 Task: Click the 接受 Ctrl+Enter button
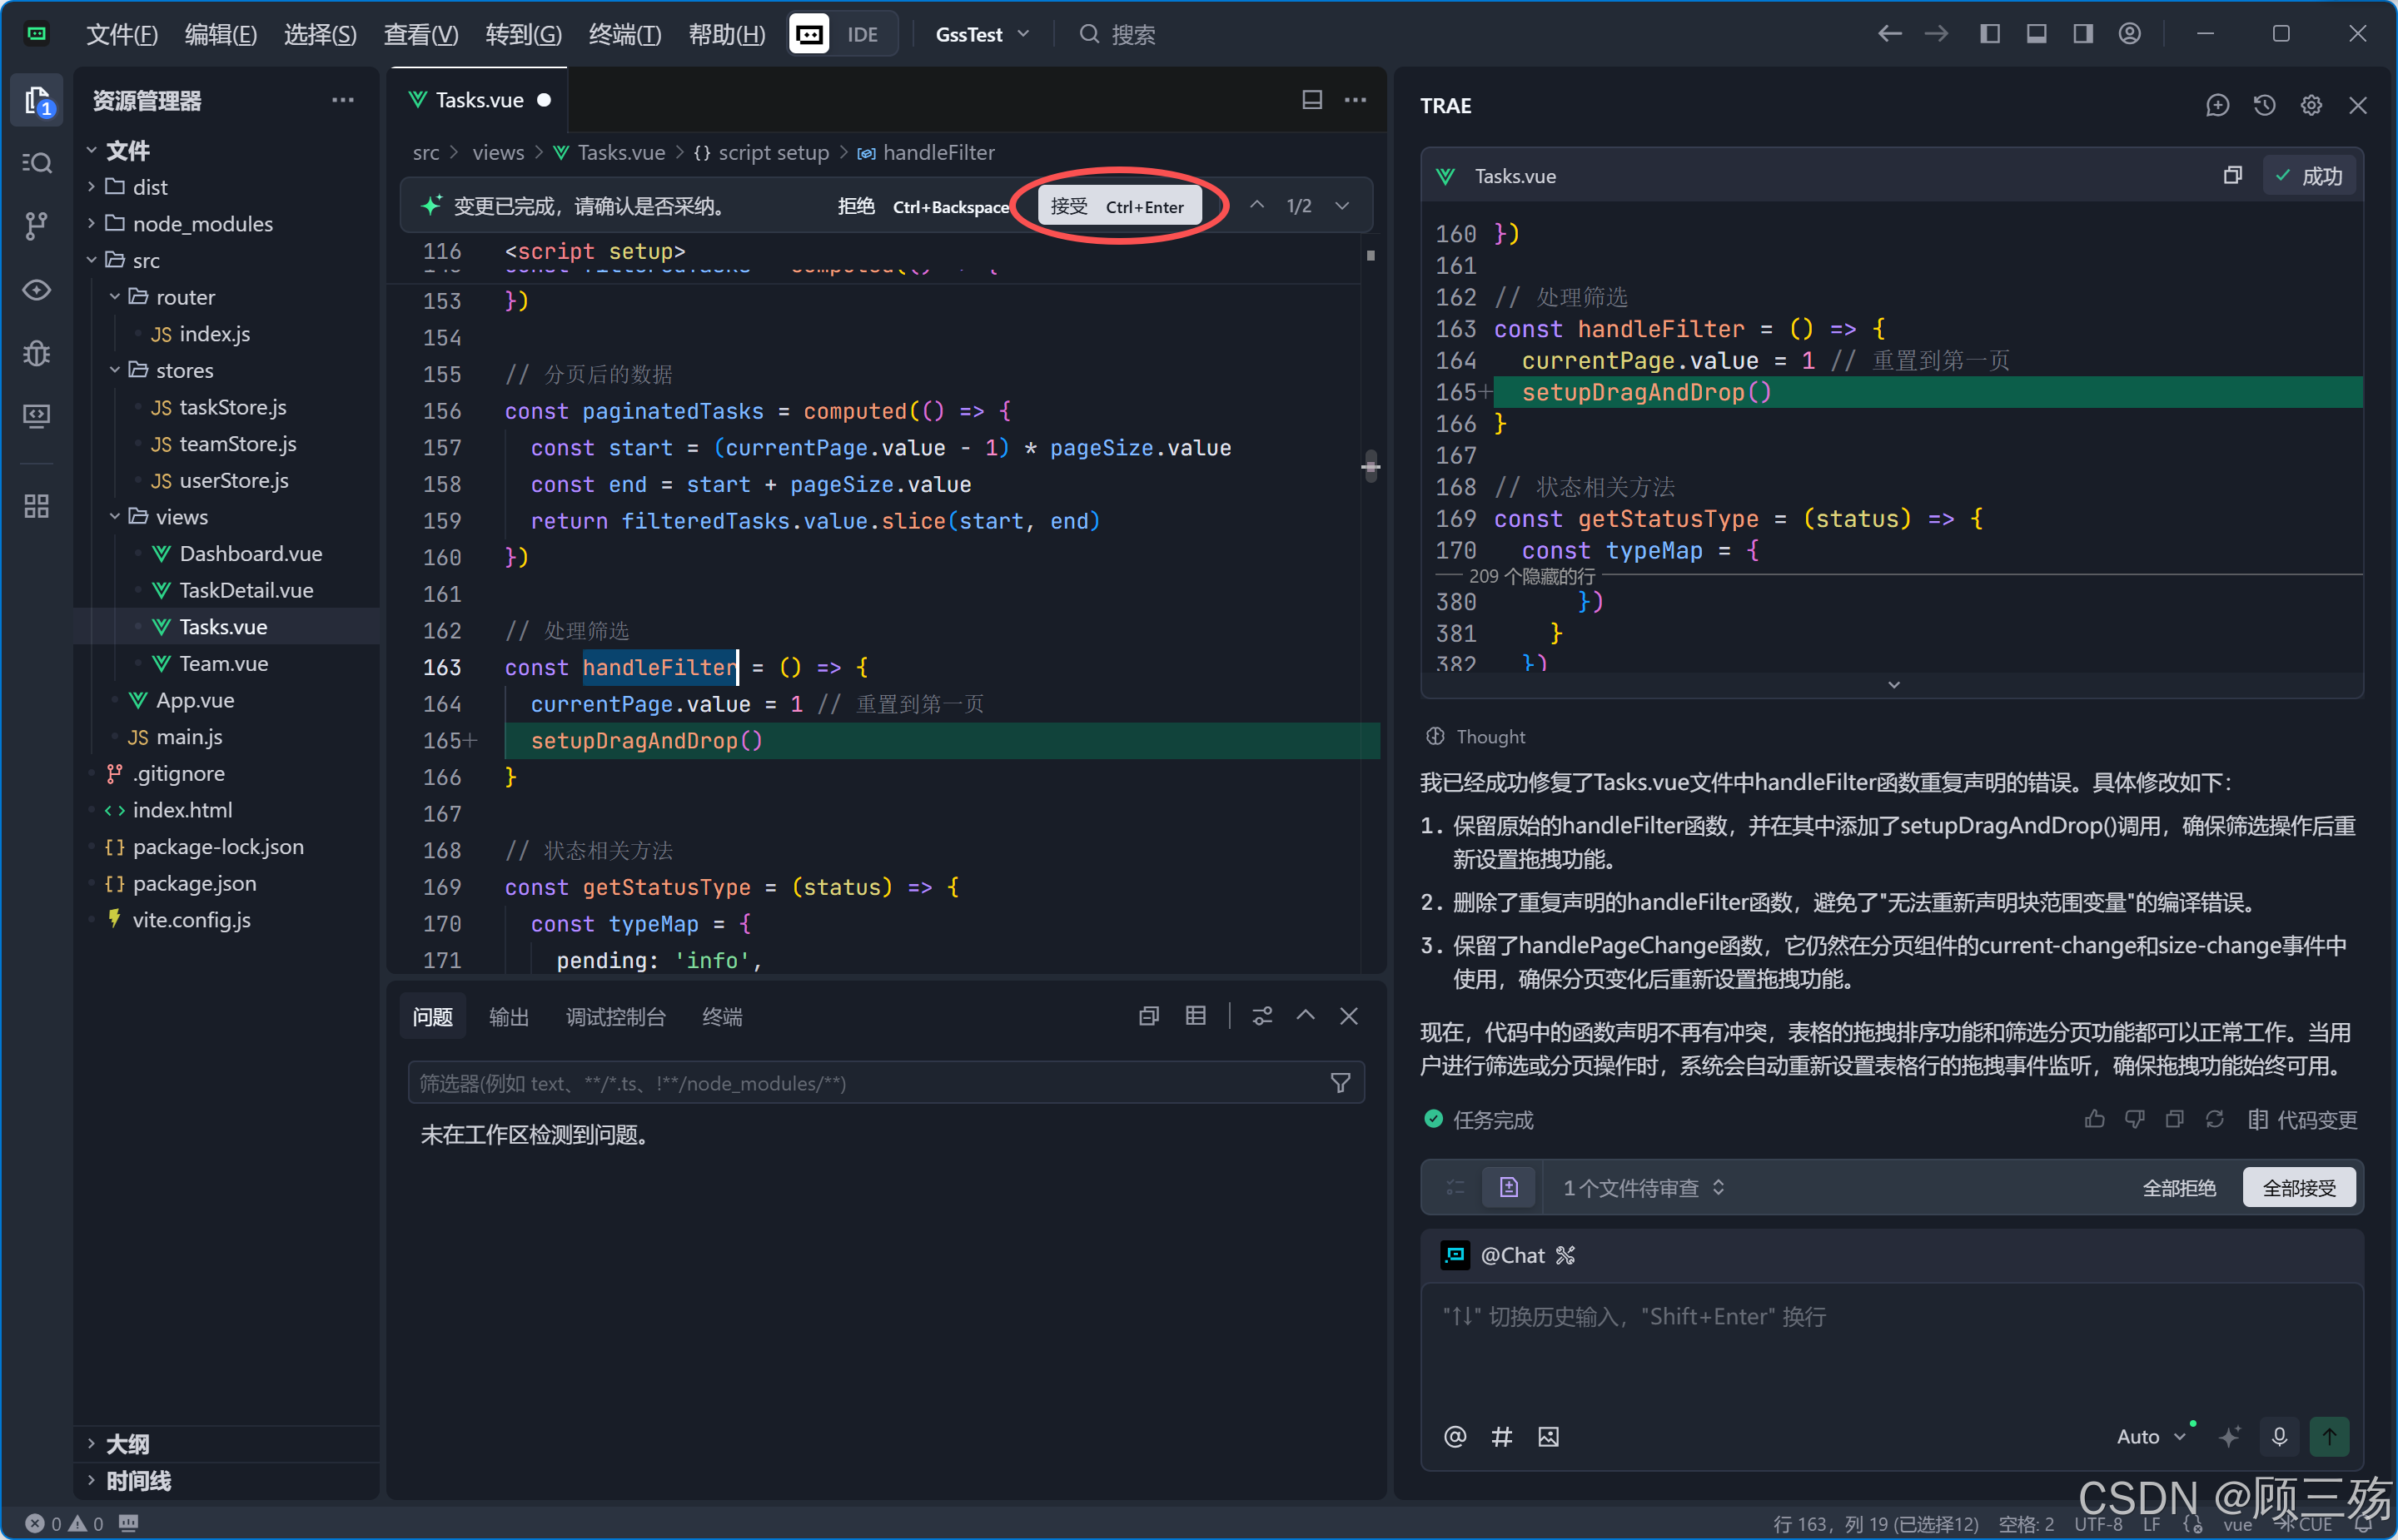[1118, 206]
